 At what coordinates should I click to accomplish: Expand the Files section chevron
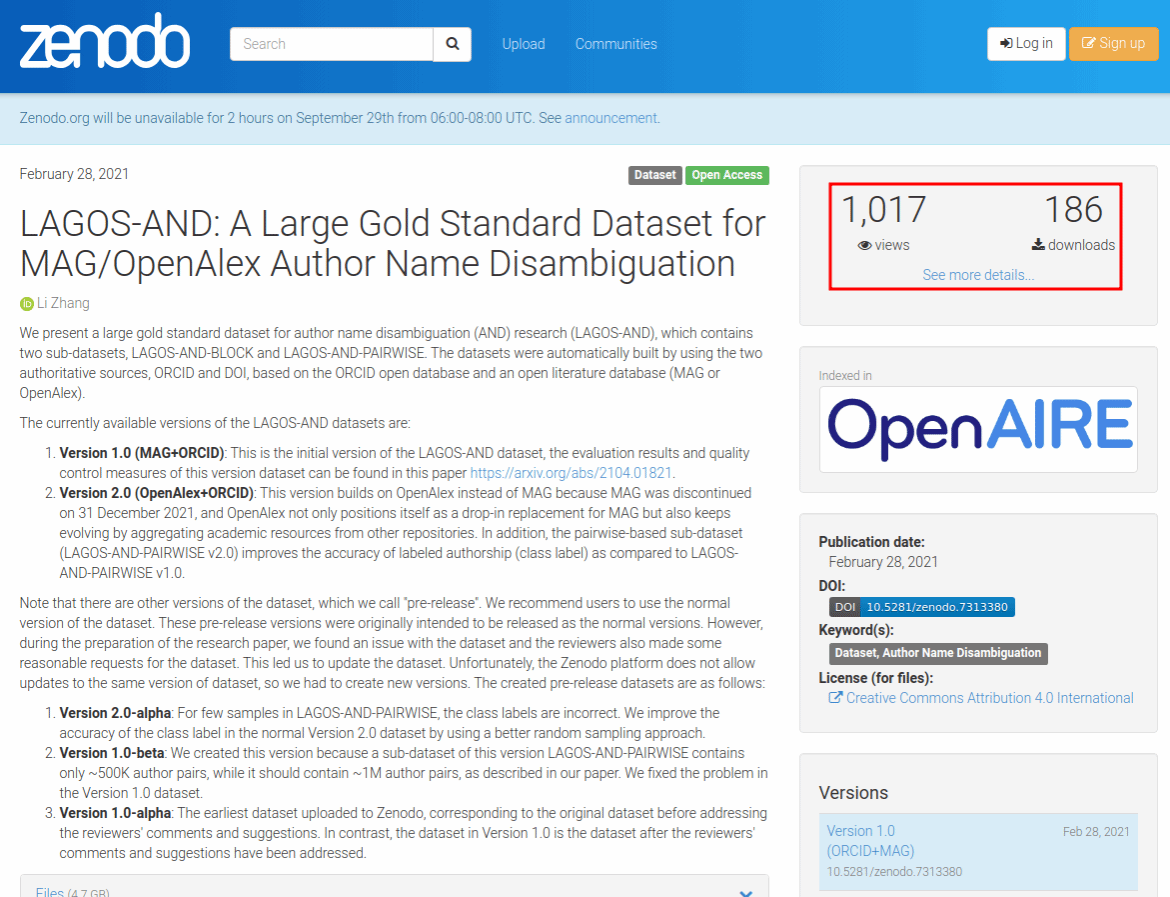(745, 893)
